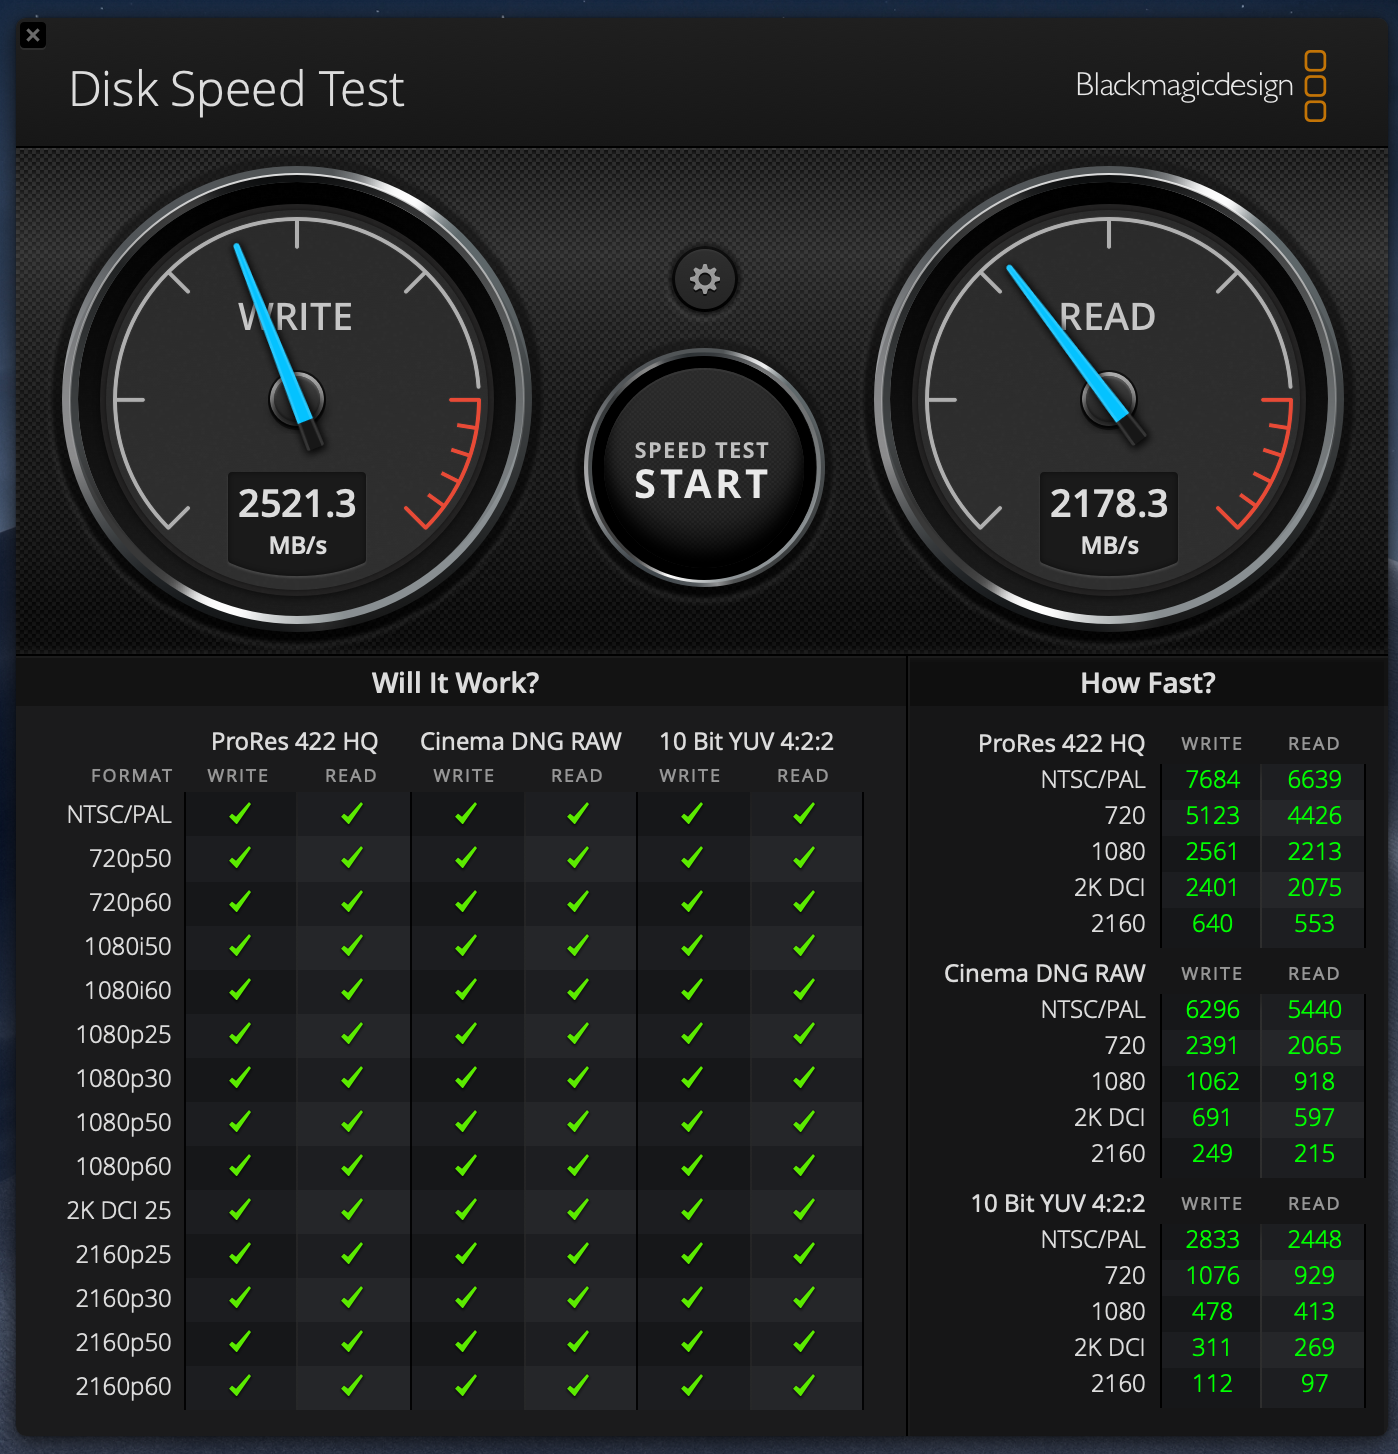Screen dimensions: 1398x1454
Task: Click Cinema DNG 720 read value 2065
Action: (x=1314, y=1046)
